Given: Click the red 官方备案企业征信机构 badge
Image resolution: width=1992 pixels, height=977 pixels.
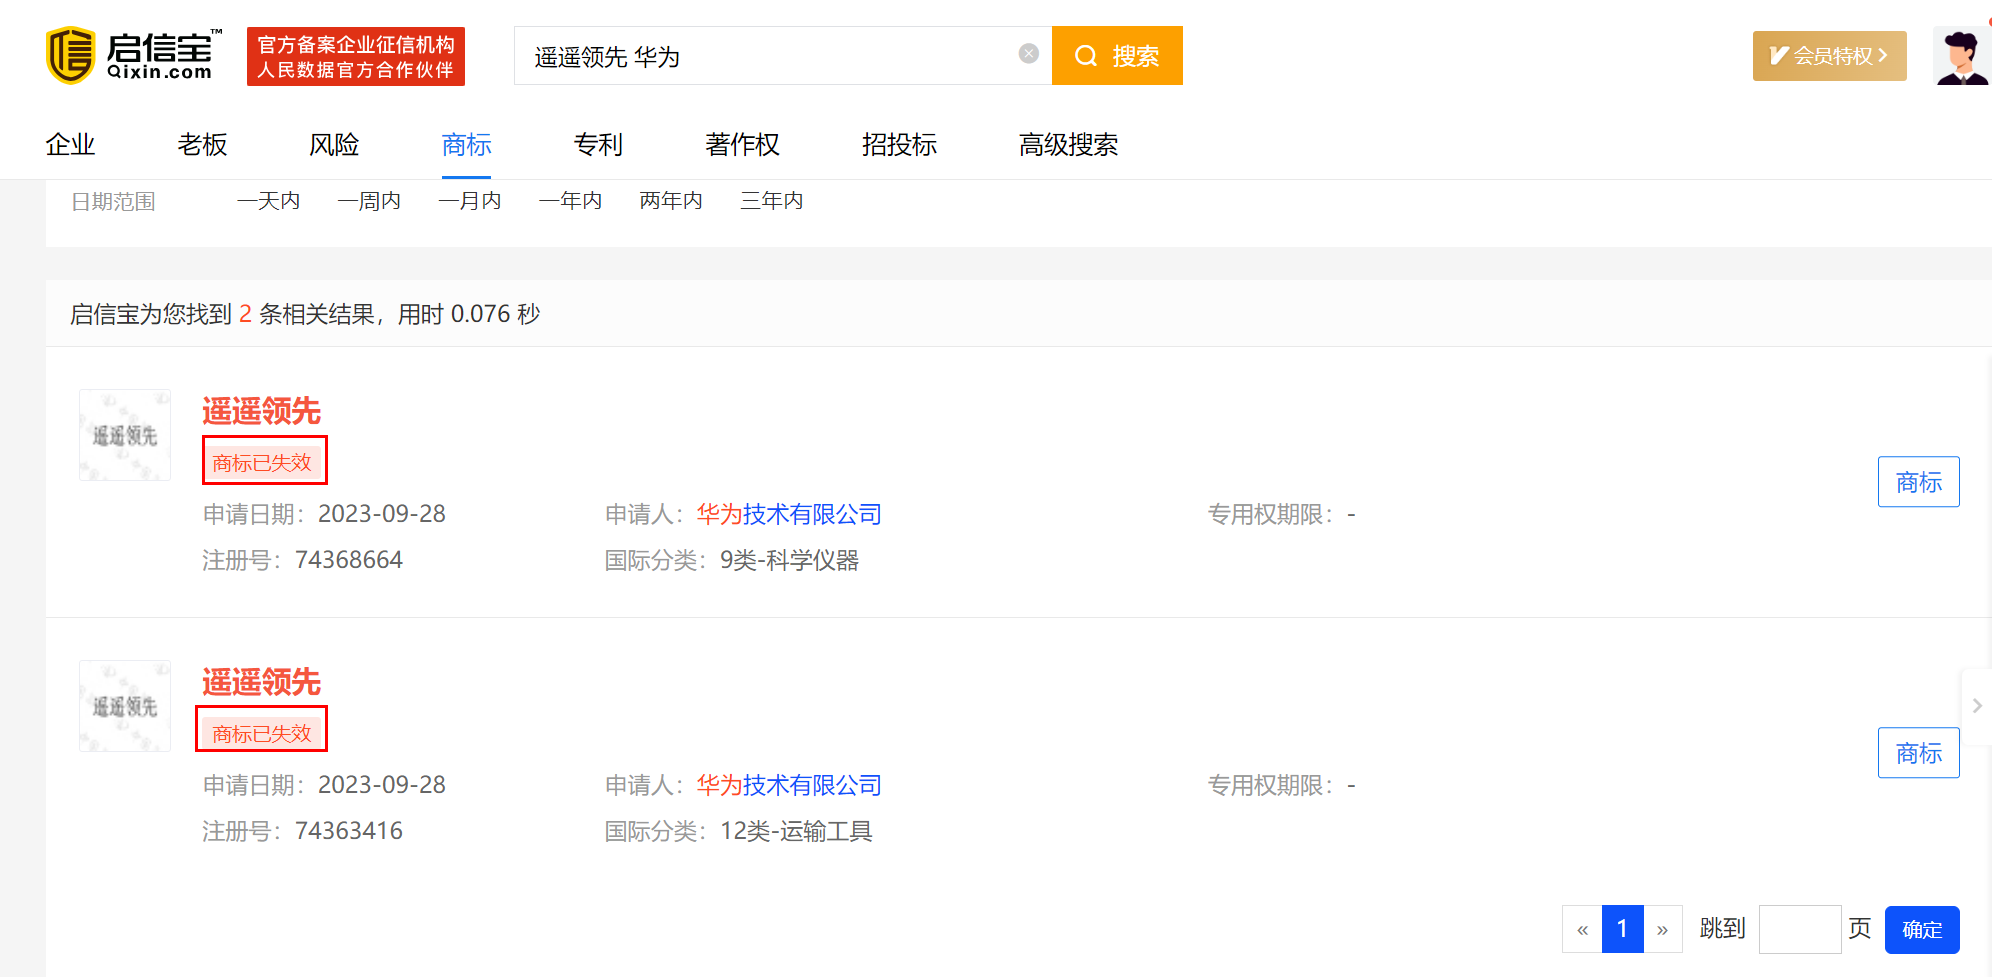Looking at the screenshot, I should coord(356,57).
